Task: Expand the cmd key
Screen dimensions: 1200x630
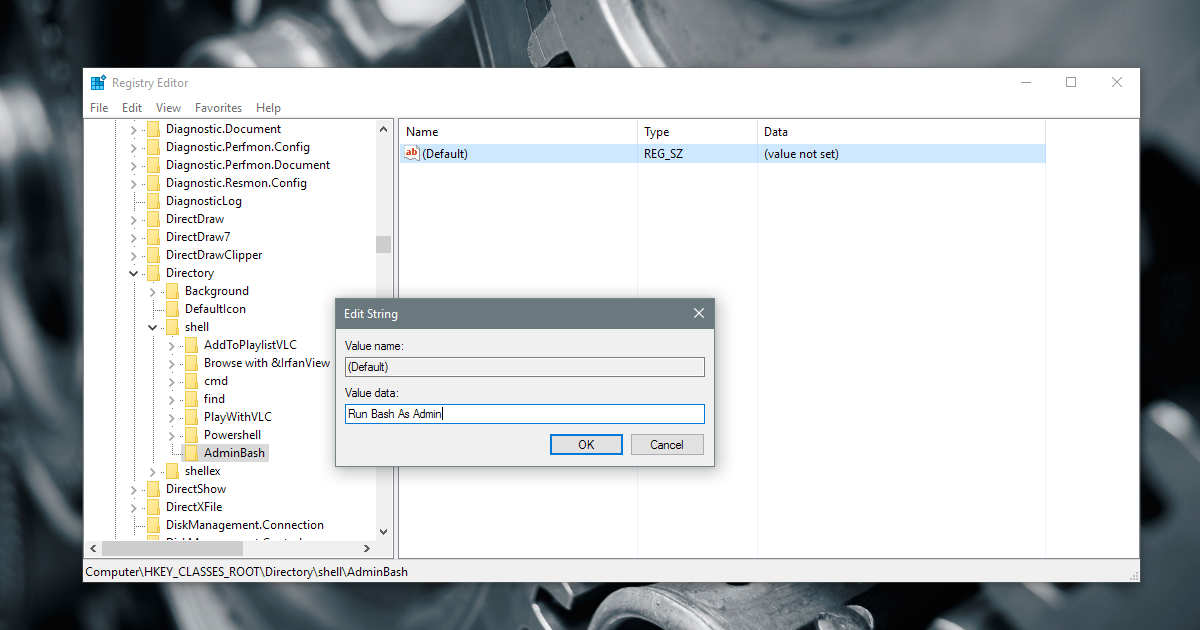Action: pyautogui.click(x=171, y=381)
